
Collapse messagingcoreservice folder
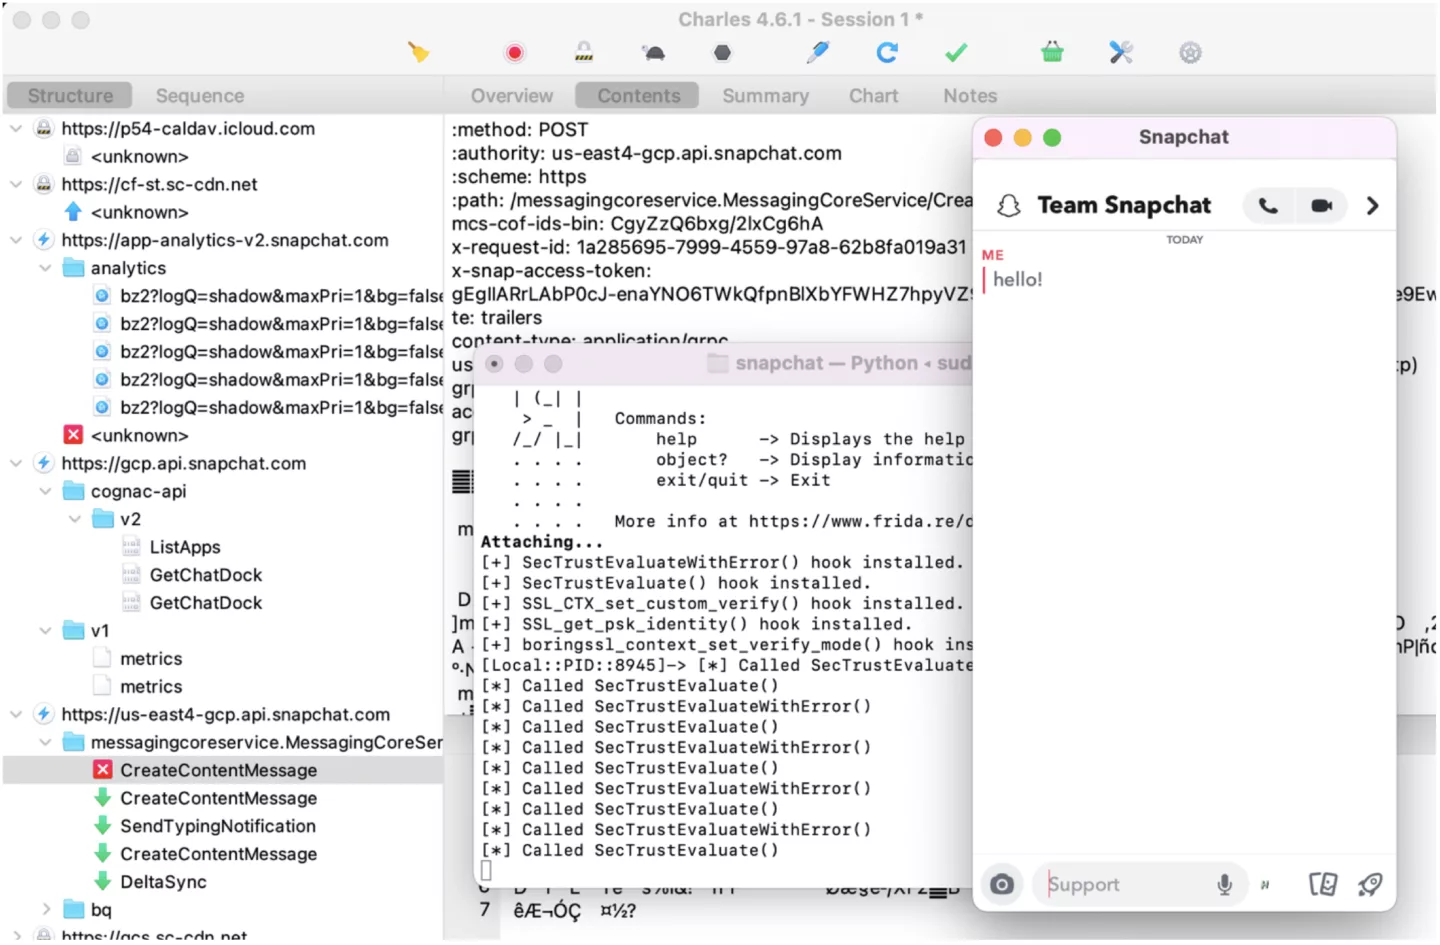pos(45,742)
